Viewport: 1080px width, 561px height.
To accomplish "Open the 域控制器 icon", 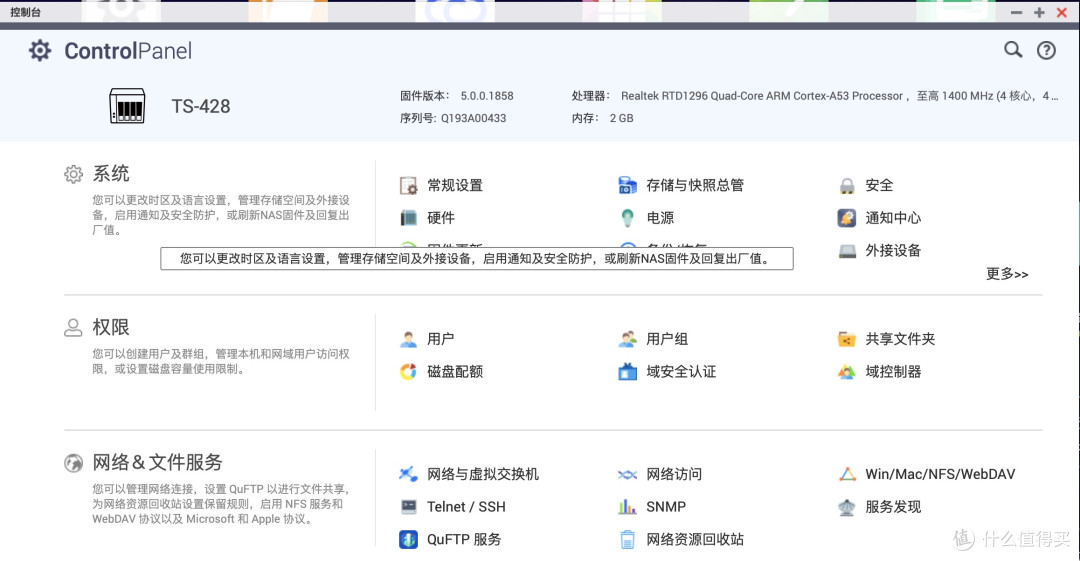I will click(x=847, y=371).
